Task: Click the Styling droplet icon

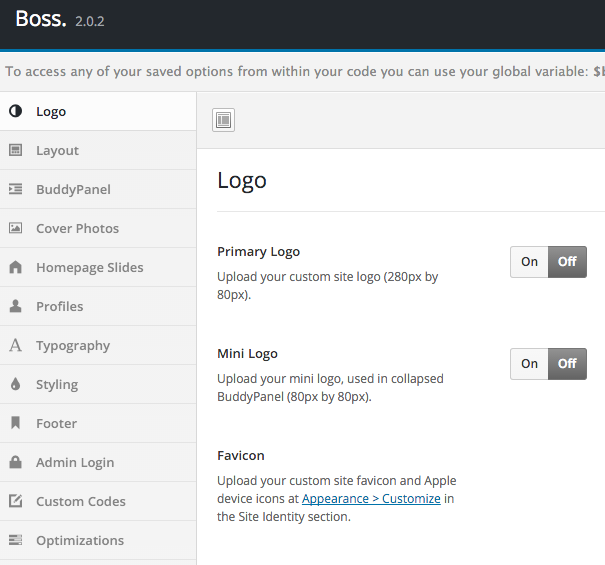Action: click(x=15, y=384)
